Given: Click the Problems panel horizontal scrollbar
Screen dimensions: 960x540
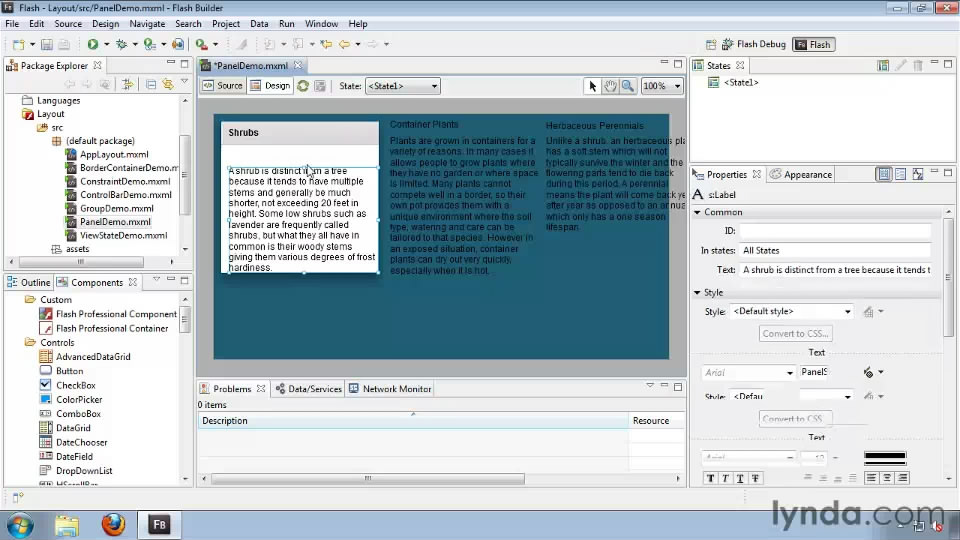Looking at the screenshot, I should click(x=368, y=478).
